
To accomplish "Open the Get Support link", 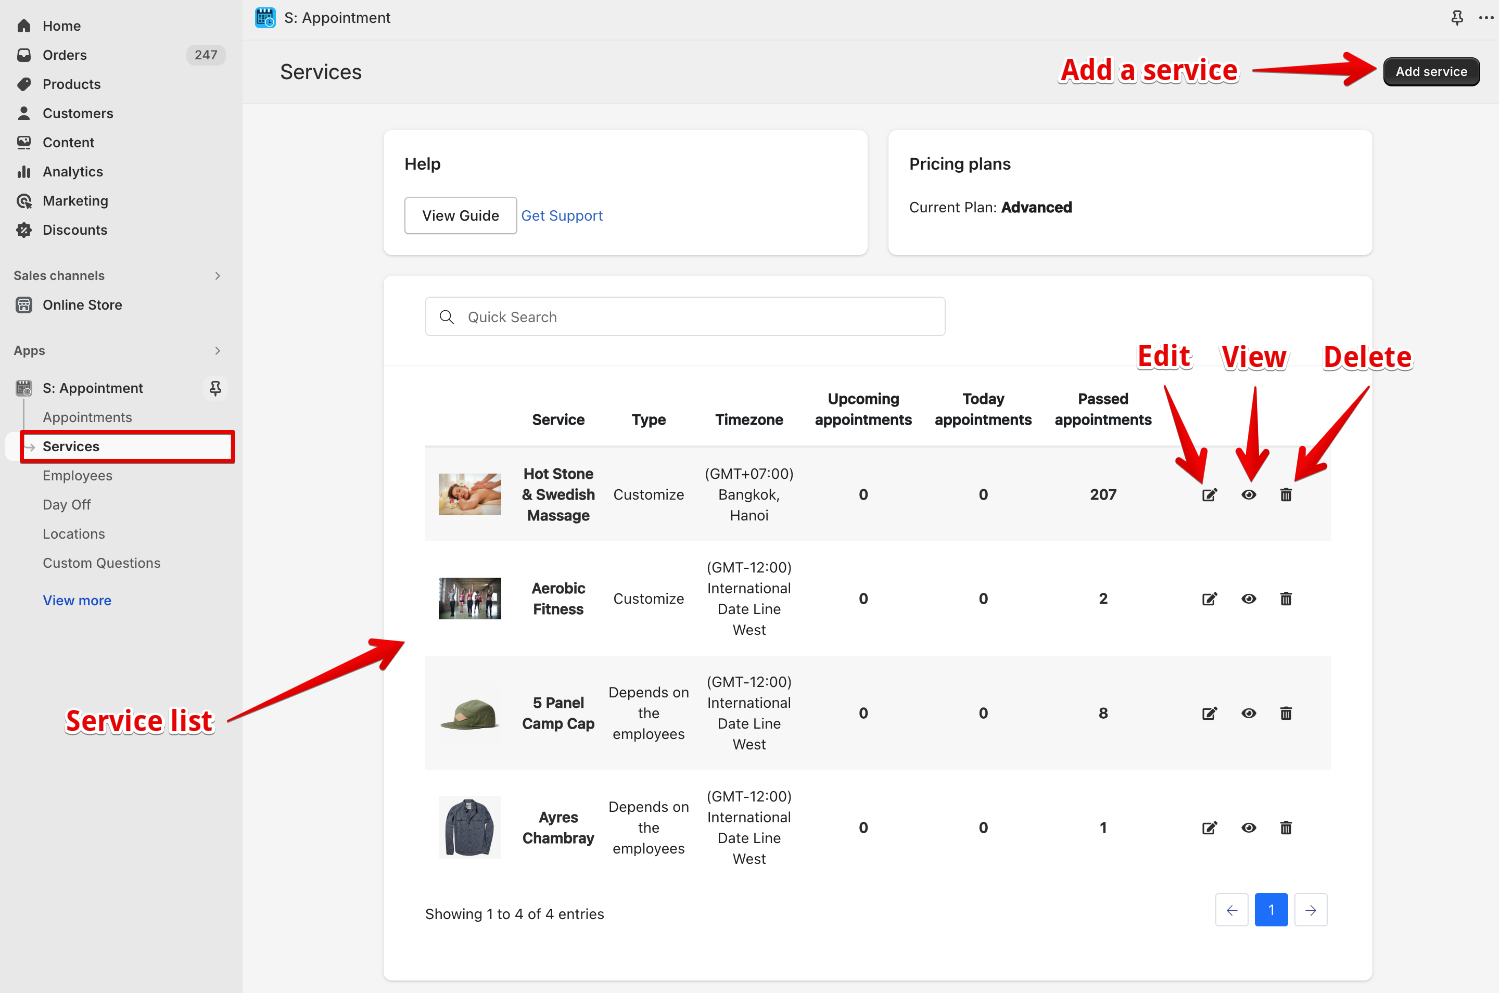I will 562,216.
